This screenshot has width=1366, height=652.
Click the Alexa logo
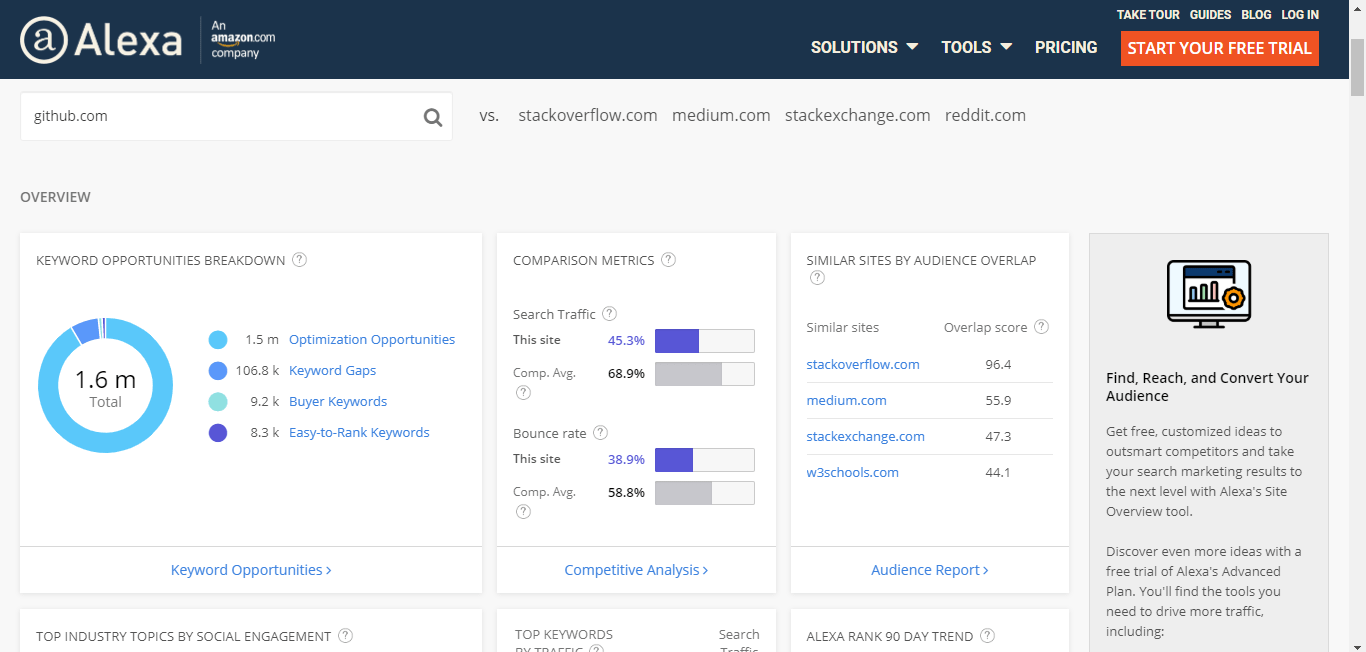(101, 41)
